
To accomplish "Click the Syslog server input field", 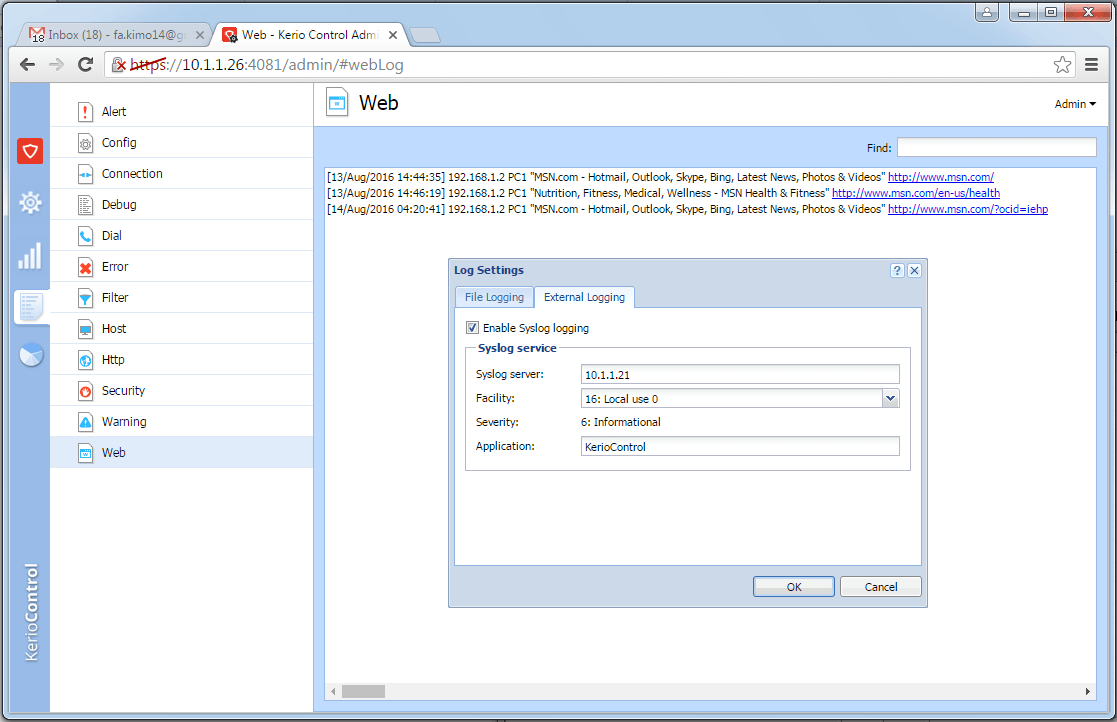I will click(x=739, y=375).
